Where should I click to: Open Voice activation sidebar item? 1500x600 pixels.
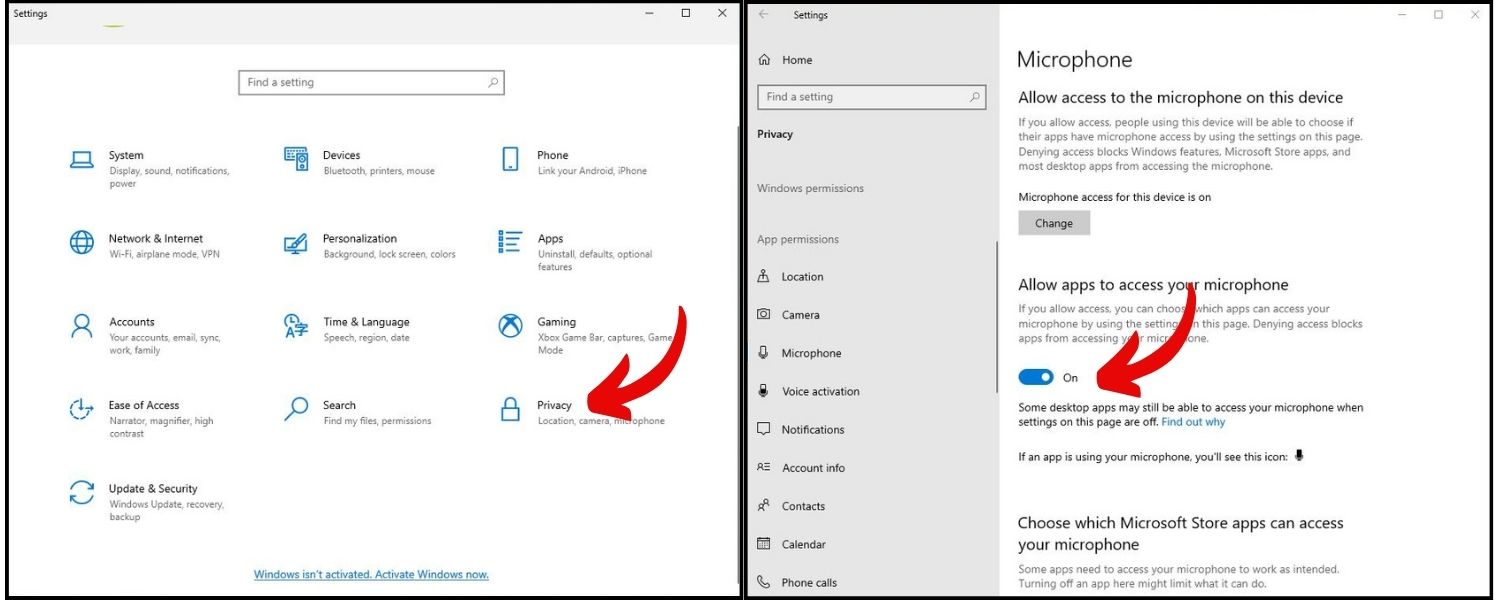[x=820, y=391]
